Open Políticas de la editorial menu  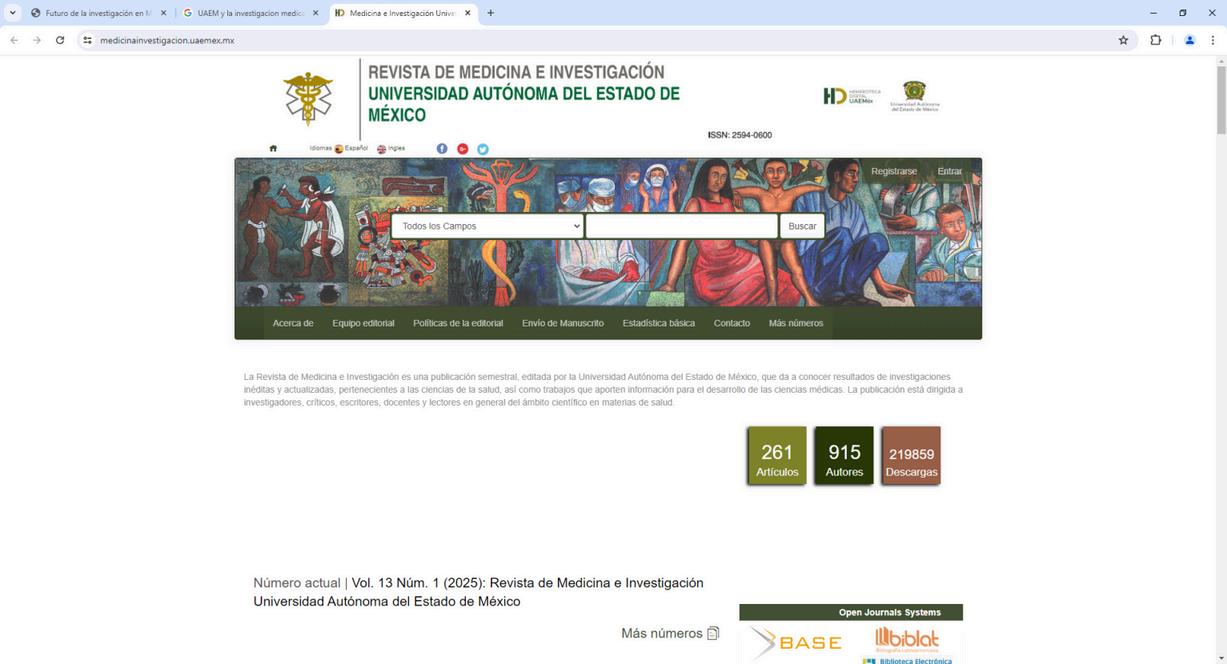click(x=458, y=323)
